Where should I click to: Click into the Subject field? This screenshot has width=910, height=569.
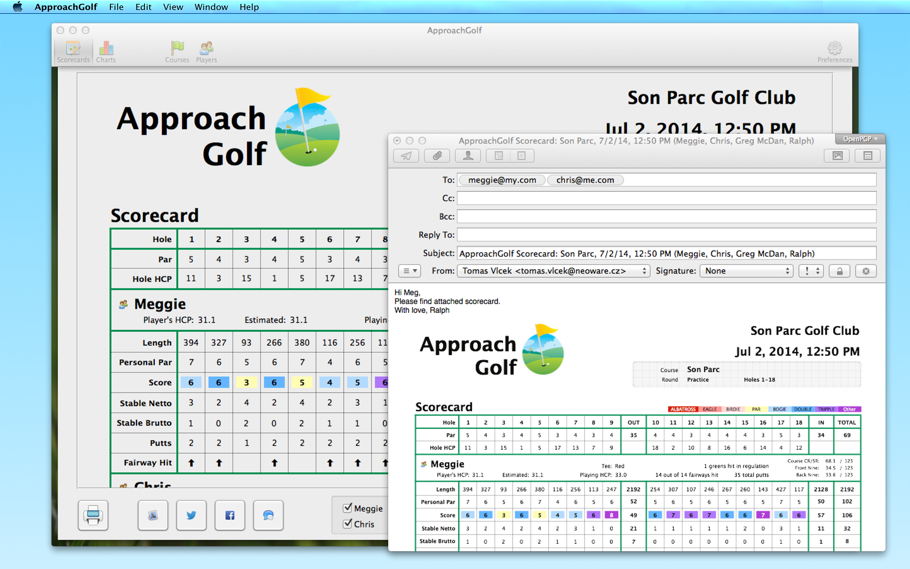pos(666,253)
